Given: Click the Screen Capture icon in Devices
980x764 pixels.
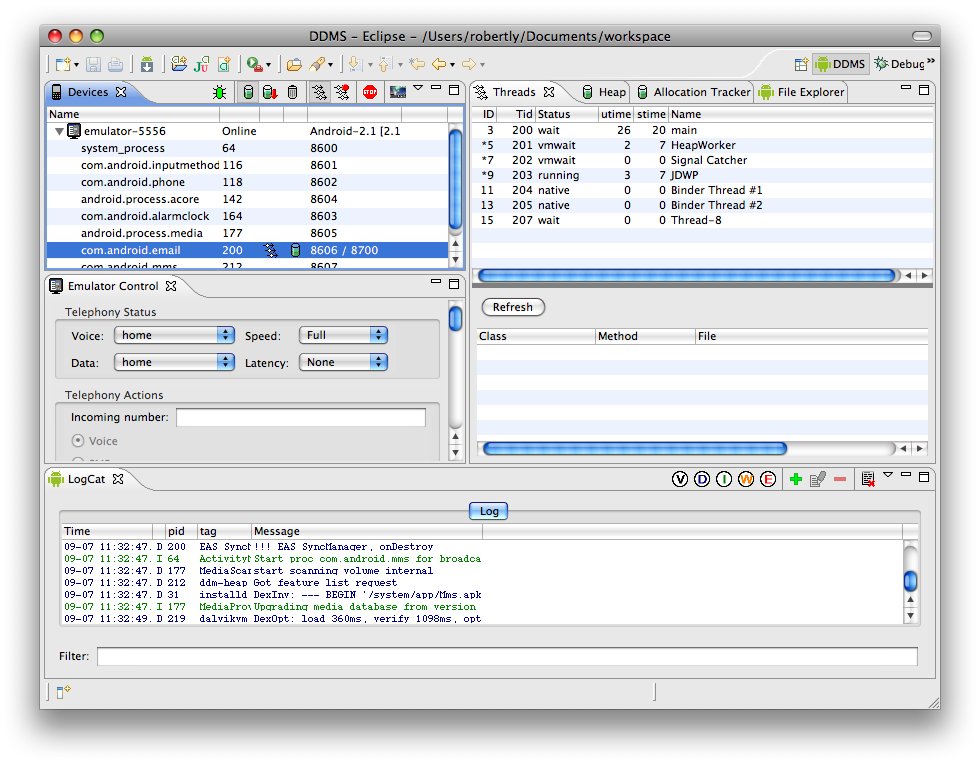Looking at the screenshot, I should click(397, 92).
